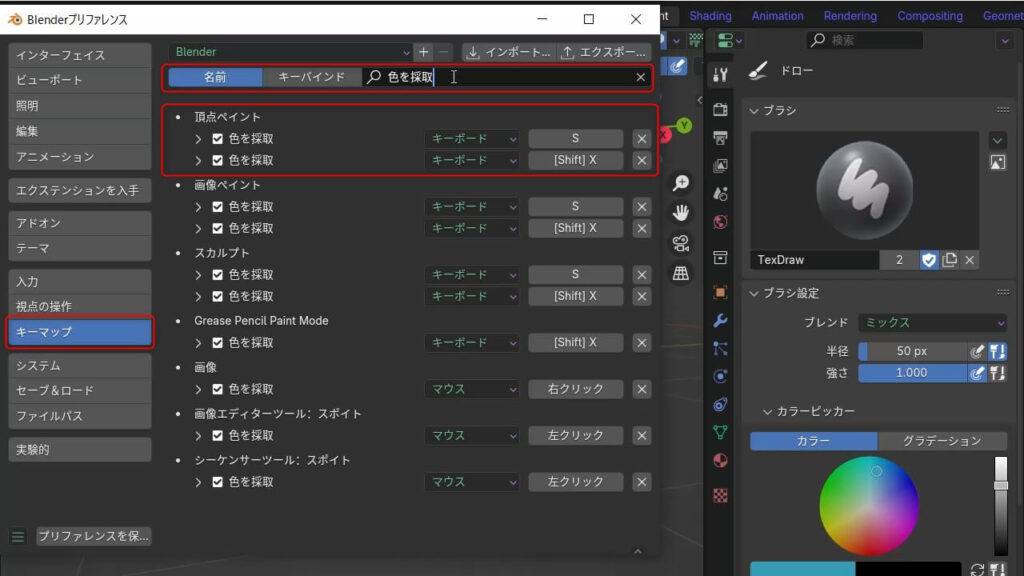Toggle 色を採取 checkbox under Grease Pencil Paint Mode

218,343
